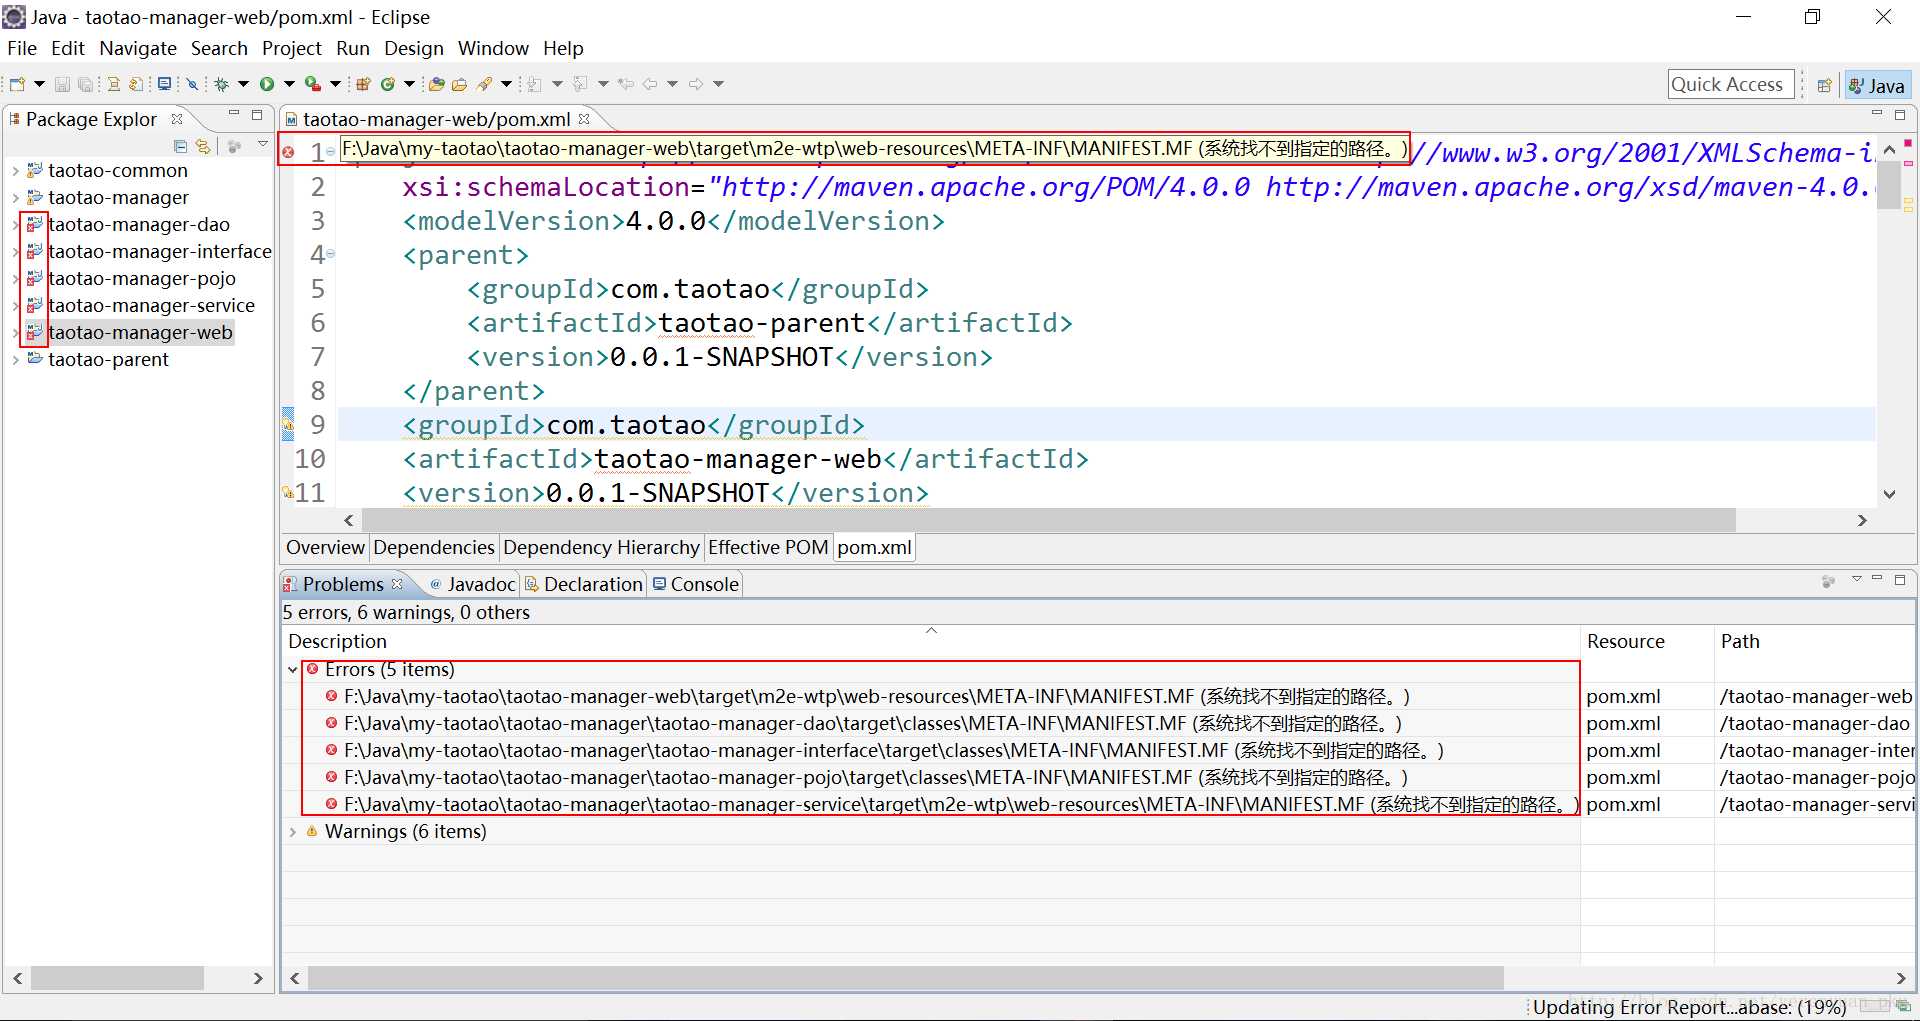Open dropdown next to Debug icon
1920x1021 pixels.
(243, 84)
